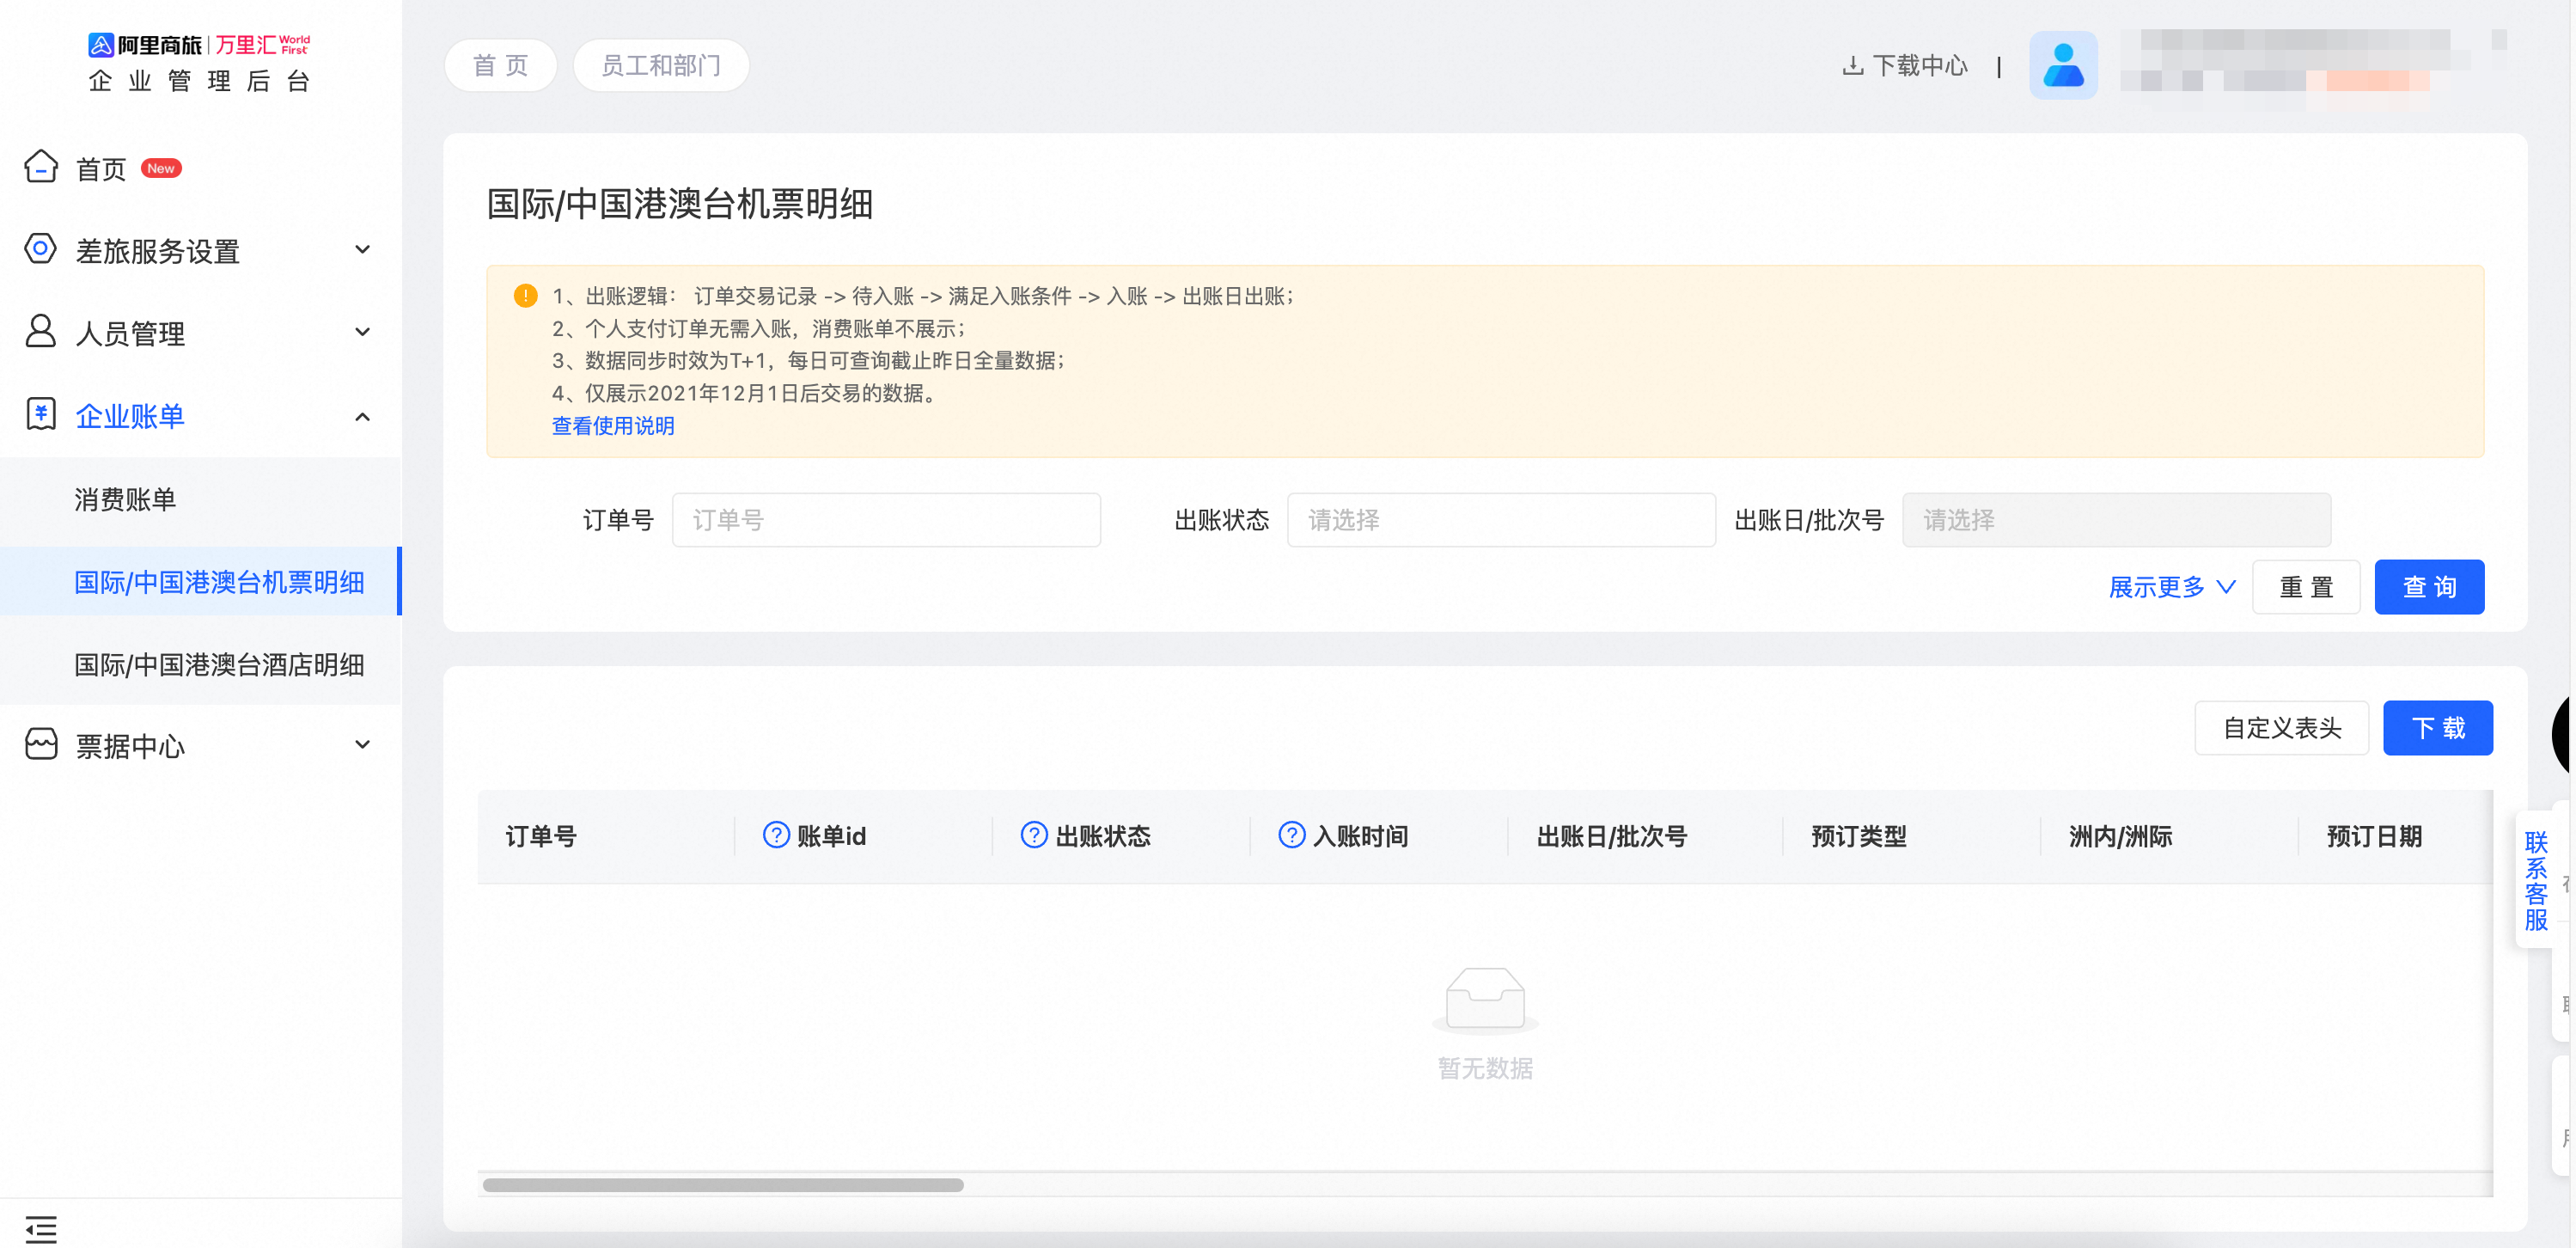Open 查看使用说明 link
Viewport: 2576px width, 1248px height.
pyautogui.click(x=613, y=426)
